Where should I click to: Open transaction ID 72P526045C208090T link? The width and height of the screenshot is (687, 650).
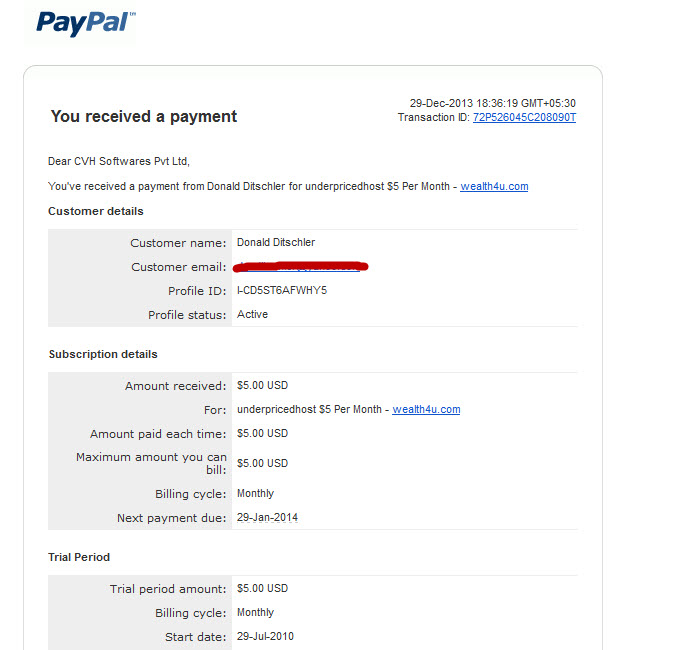coord(524,117)
